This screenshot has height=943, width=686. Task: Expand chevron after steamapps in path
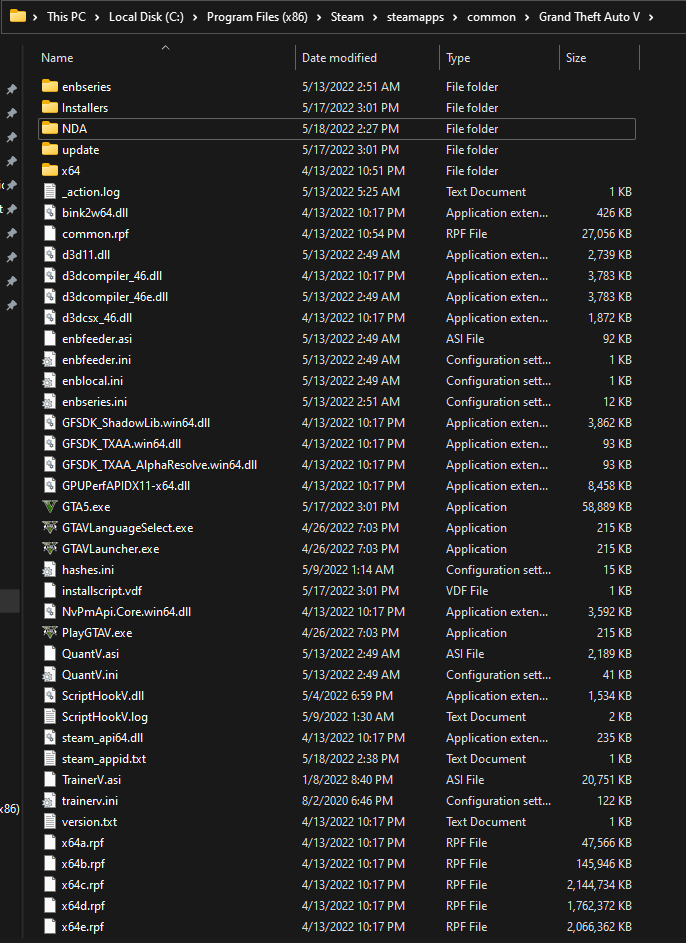(x=455, y=17)
